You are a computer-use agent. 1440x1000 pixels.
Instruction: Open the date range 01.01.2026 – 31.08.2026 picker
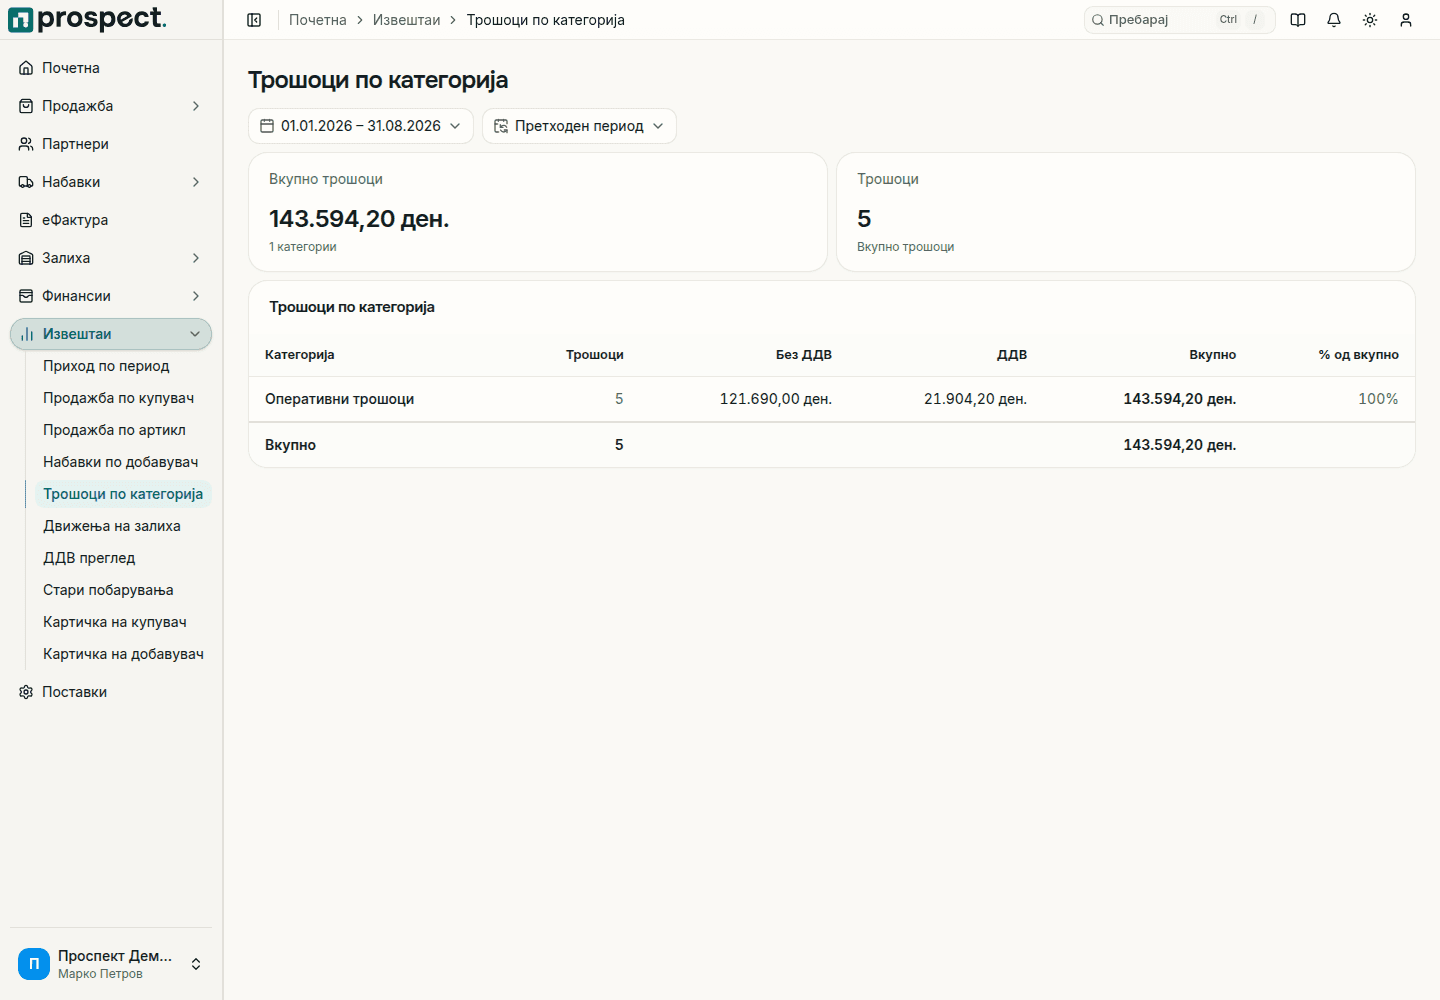[361, 126]
